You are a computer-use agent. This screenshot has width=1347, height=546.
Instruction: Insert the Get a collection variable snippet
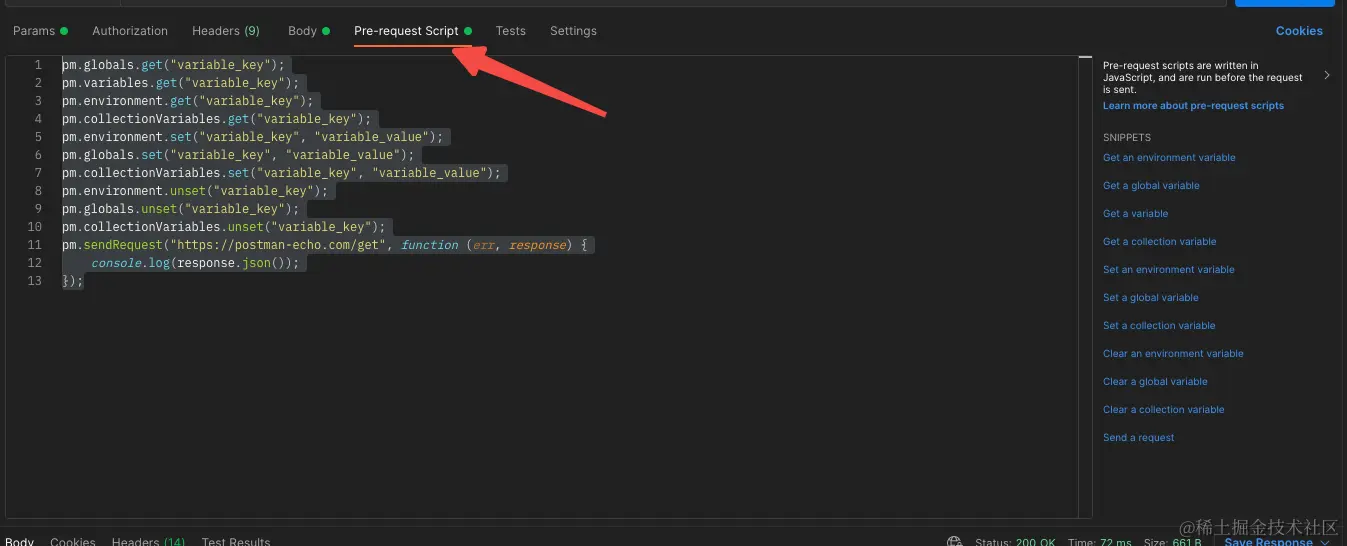pos(1160,241)
